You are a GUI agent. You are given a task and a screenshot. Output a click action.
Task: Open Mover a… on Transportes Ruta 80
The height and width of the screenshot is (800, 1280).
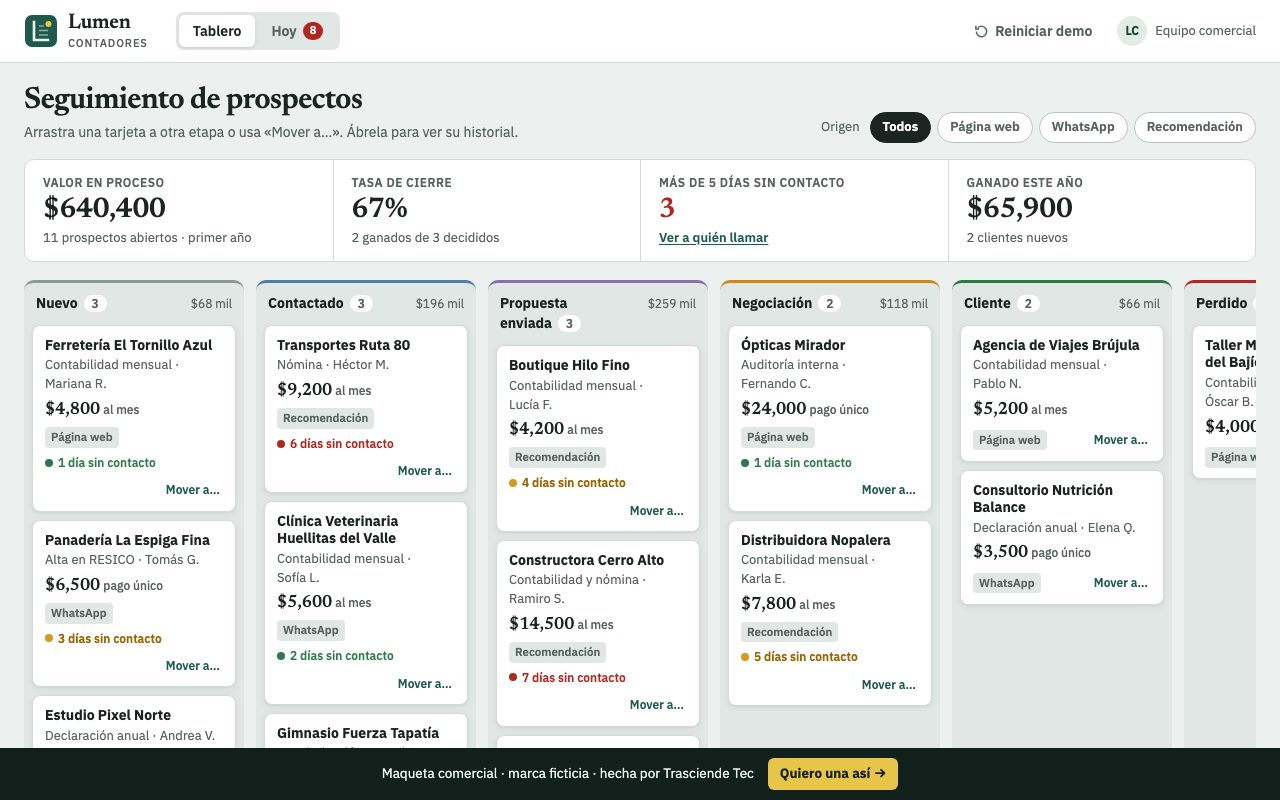pos(425,471)
